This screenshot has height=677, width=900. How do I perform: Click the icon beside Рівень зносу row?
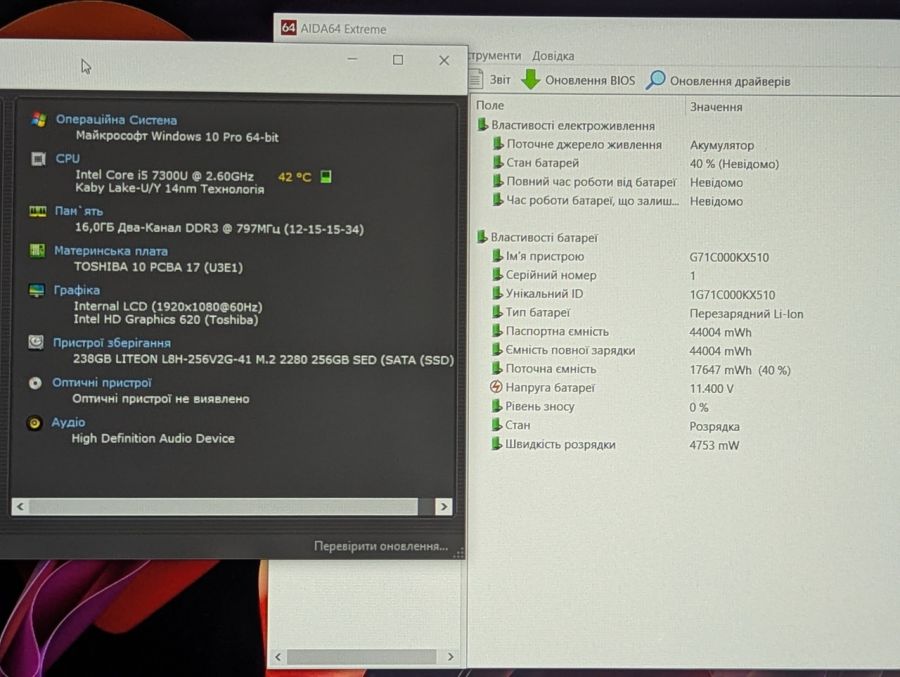496,406
